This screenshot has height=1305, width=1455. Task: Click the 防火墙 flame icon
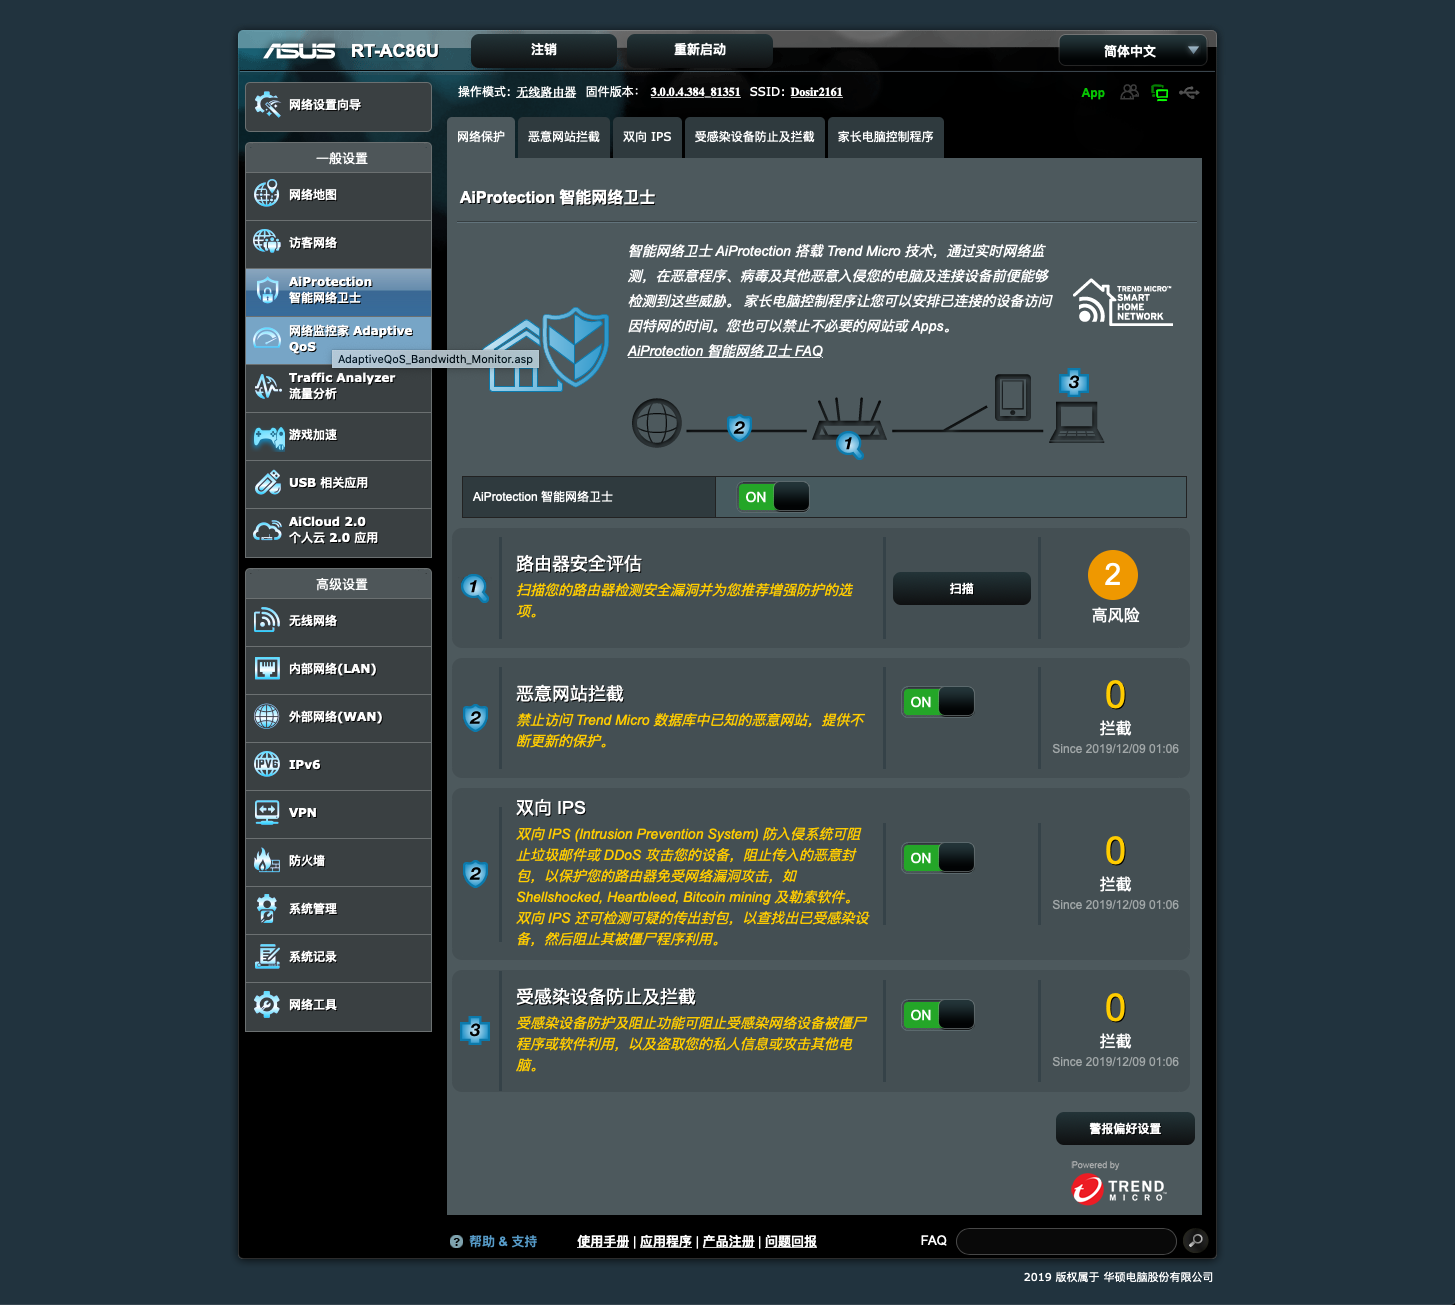coord(267,860)
